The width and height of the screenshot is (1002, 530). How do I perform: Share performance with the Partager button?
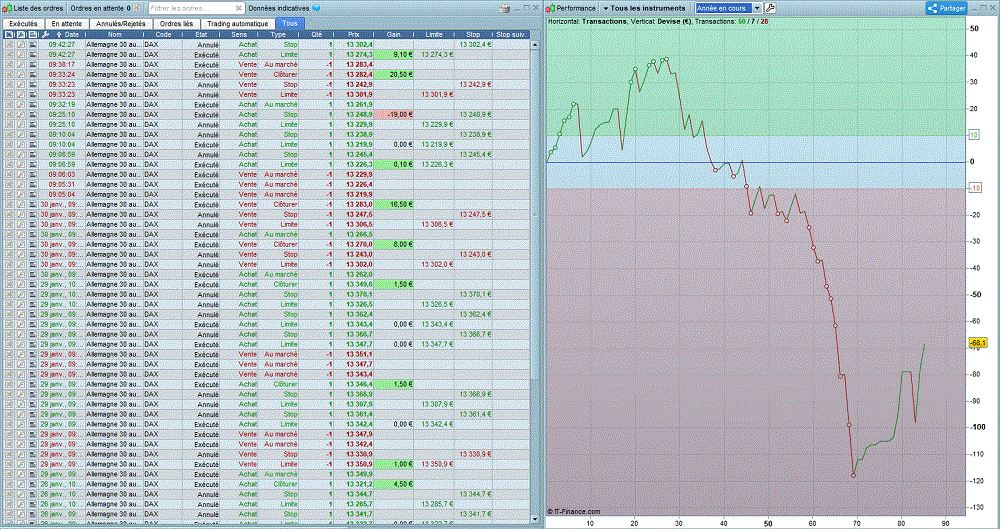(x=946, y=8)
